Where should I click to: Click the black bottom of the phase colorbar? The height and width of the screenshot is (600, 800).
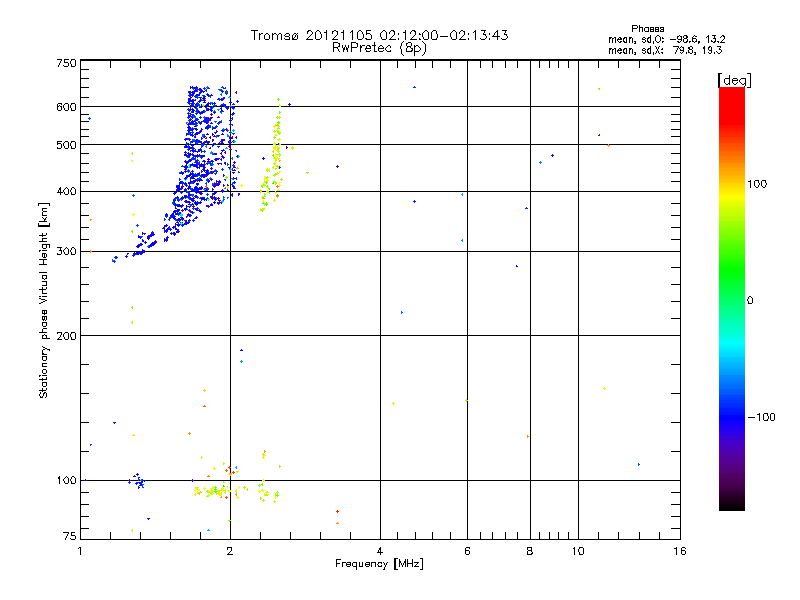pos(732,503)
